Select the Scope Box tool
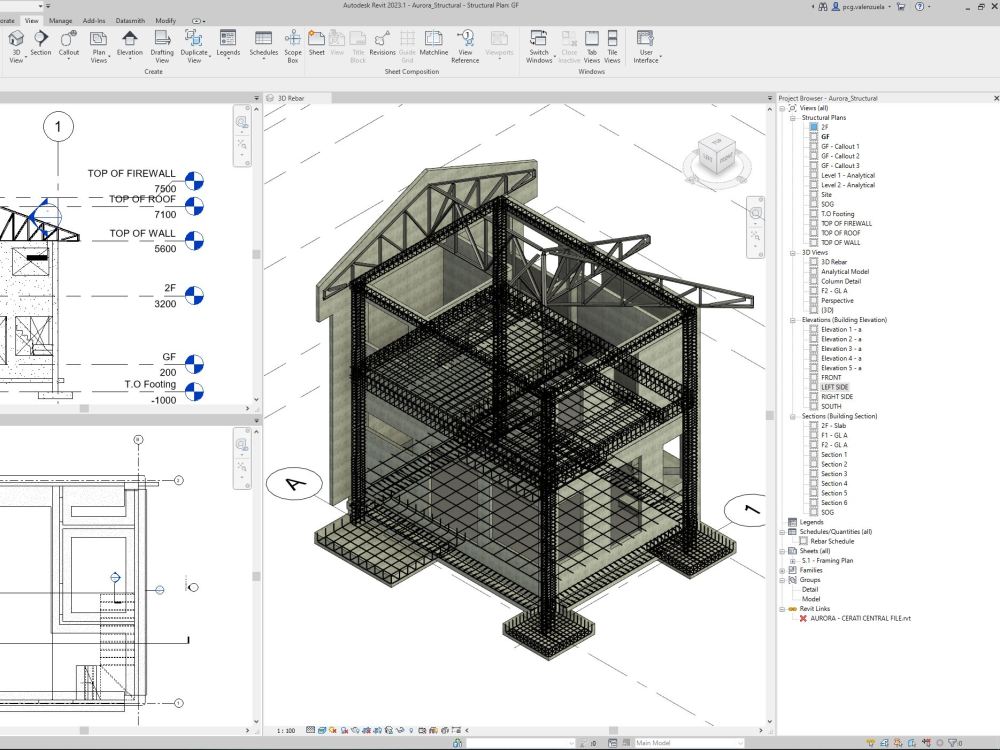This screenshot has height=750, width=1000. click(x=293, y=47)
